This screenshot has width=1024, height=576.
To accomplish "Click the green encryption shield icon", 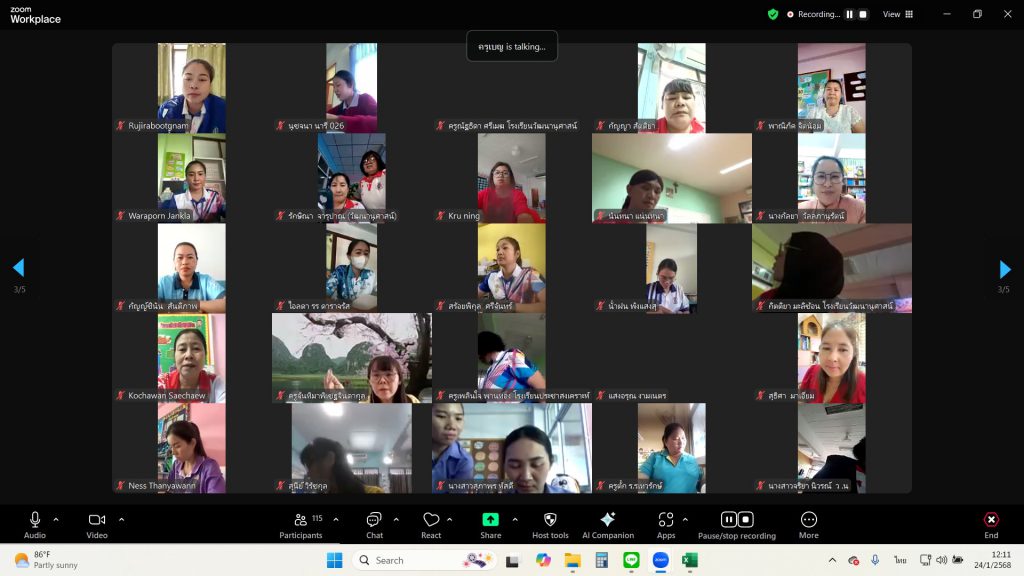I will pos(773,14).
